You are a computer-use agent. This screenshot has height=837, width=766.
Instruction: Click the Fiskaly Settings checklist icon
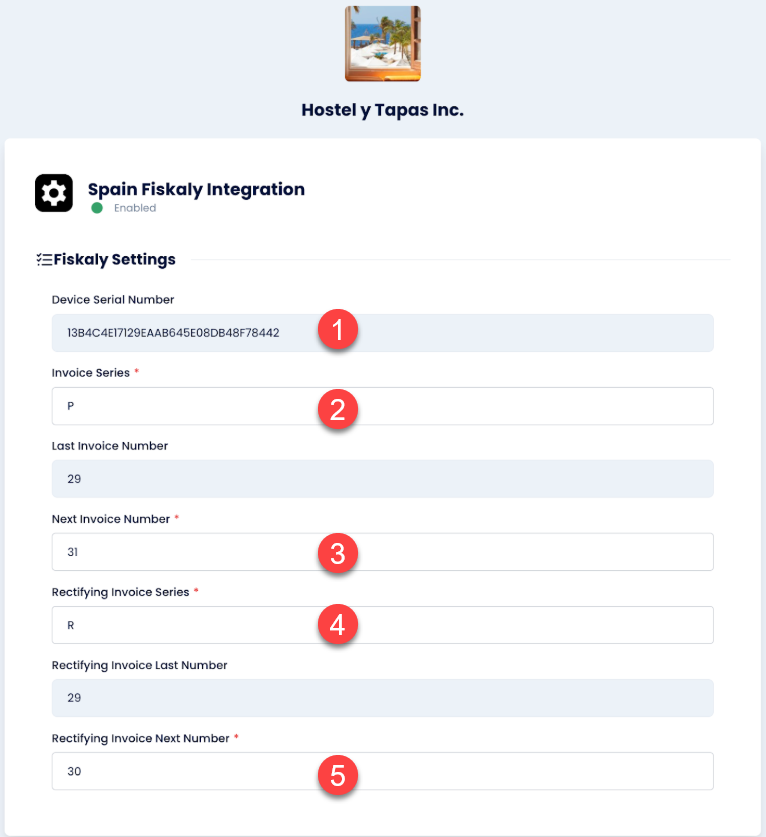coord(44,260)
